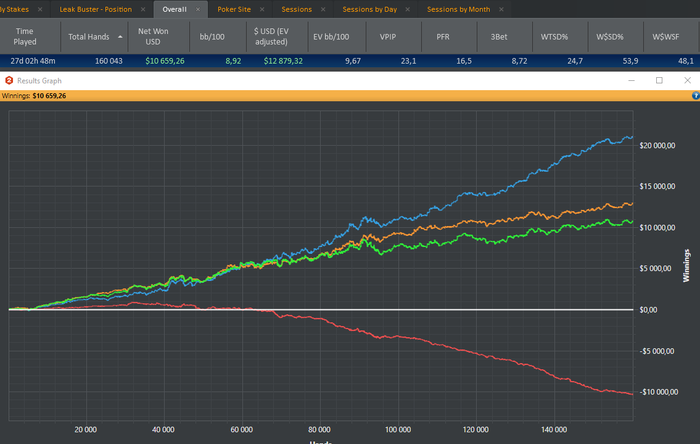This screenshot has width=700, height=444.
Task: Close the Results Graph window
Action: (x=688, y=80)
